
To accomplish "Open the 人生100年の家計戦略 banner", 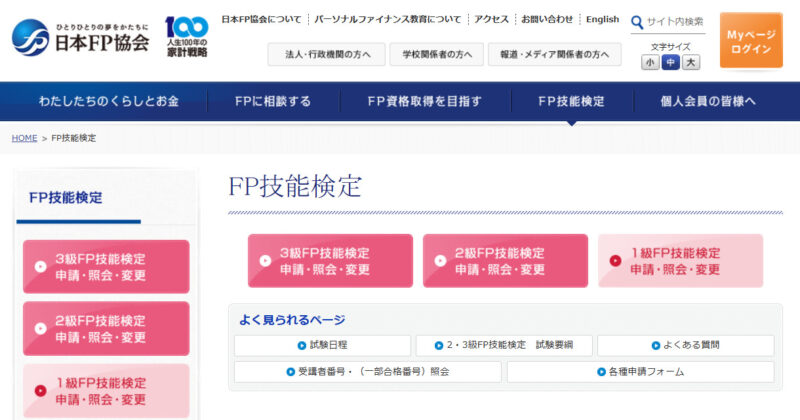I will click(x=186, y=37).
